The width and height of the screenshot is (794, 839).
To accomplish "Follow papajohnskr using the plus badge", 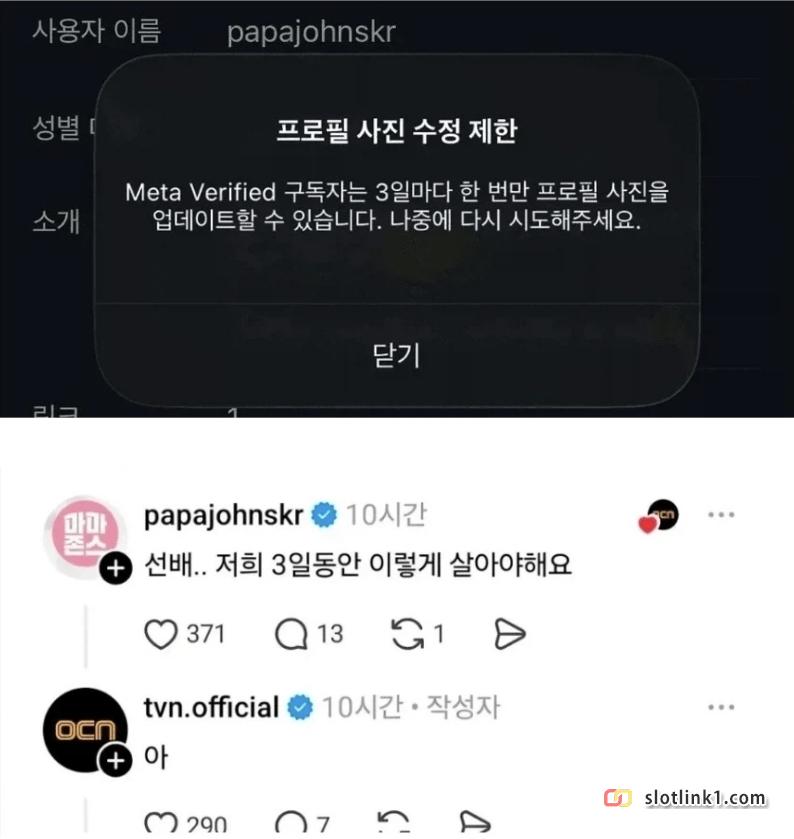I will (116, 568).
